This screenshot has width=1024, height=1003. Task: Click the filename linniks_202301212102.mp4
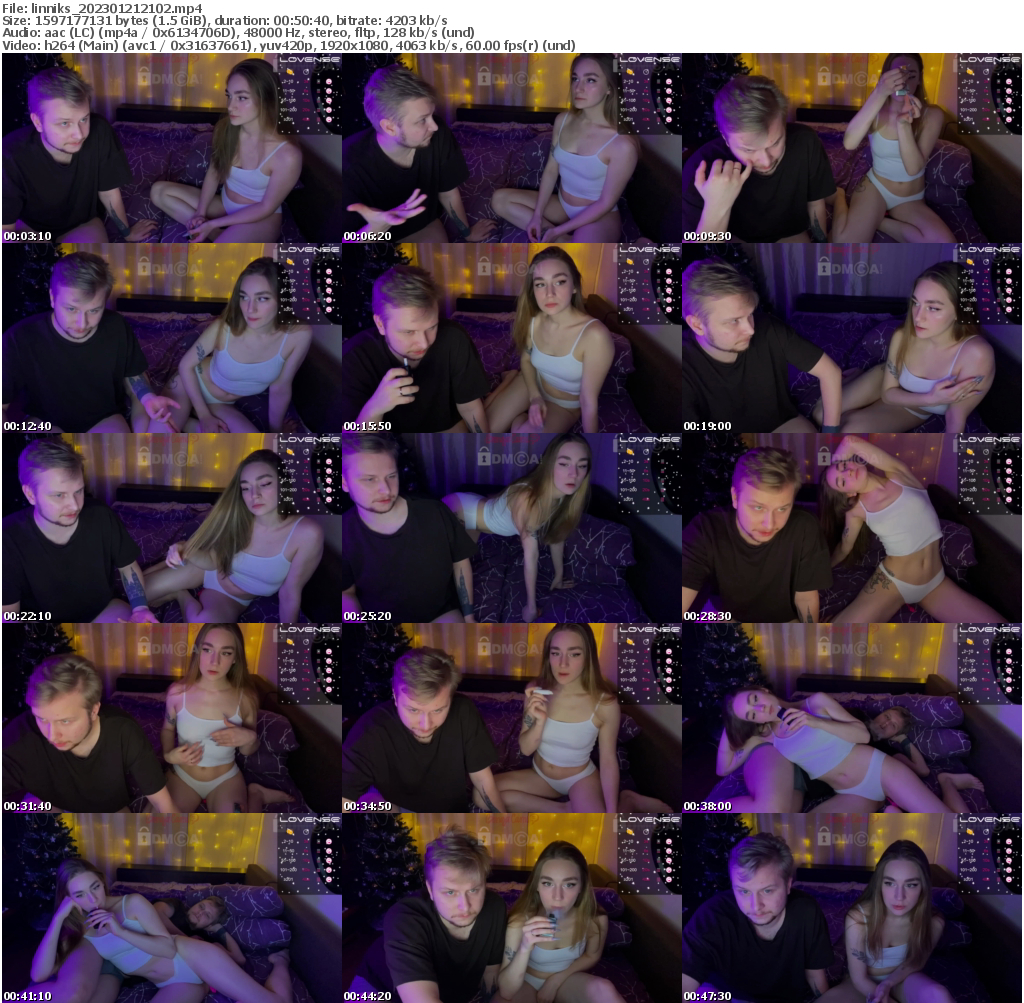click(100, 8)
